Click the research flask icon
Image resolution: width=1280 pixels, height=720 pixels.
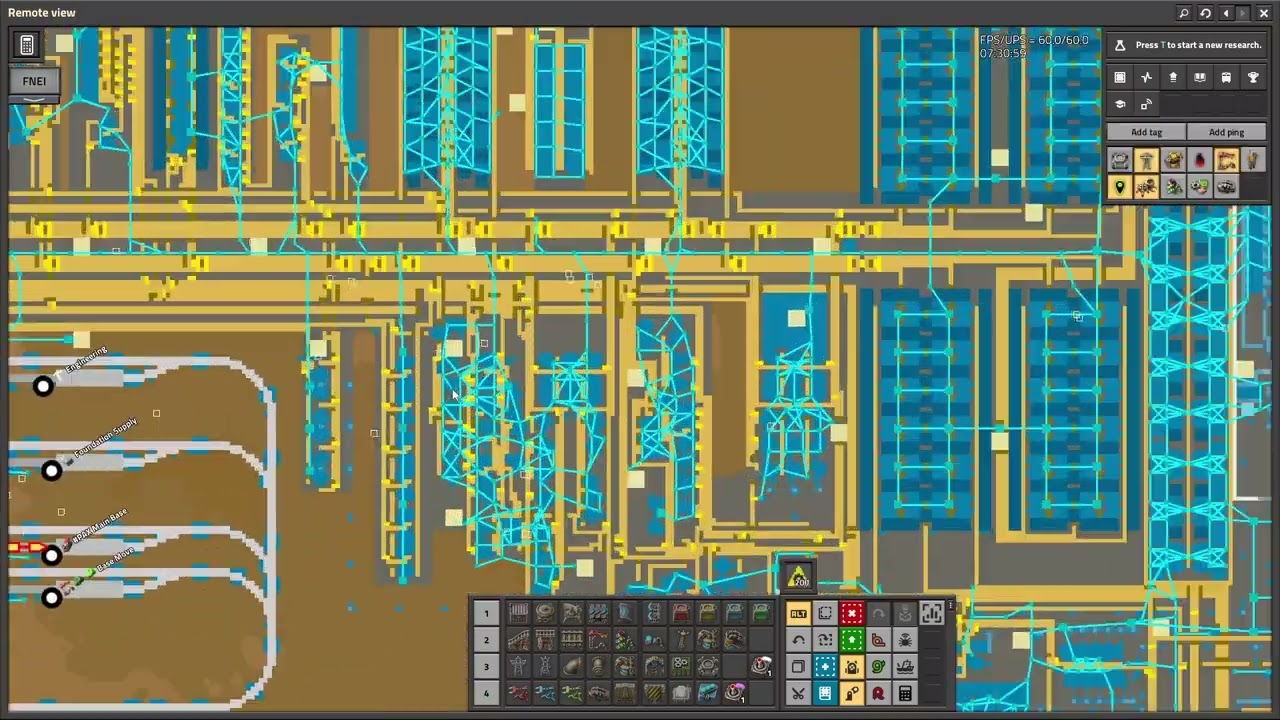click(x=1120, y=45)
